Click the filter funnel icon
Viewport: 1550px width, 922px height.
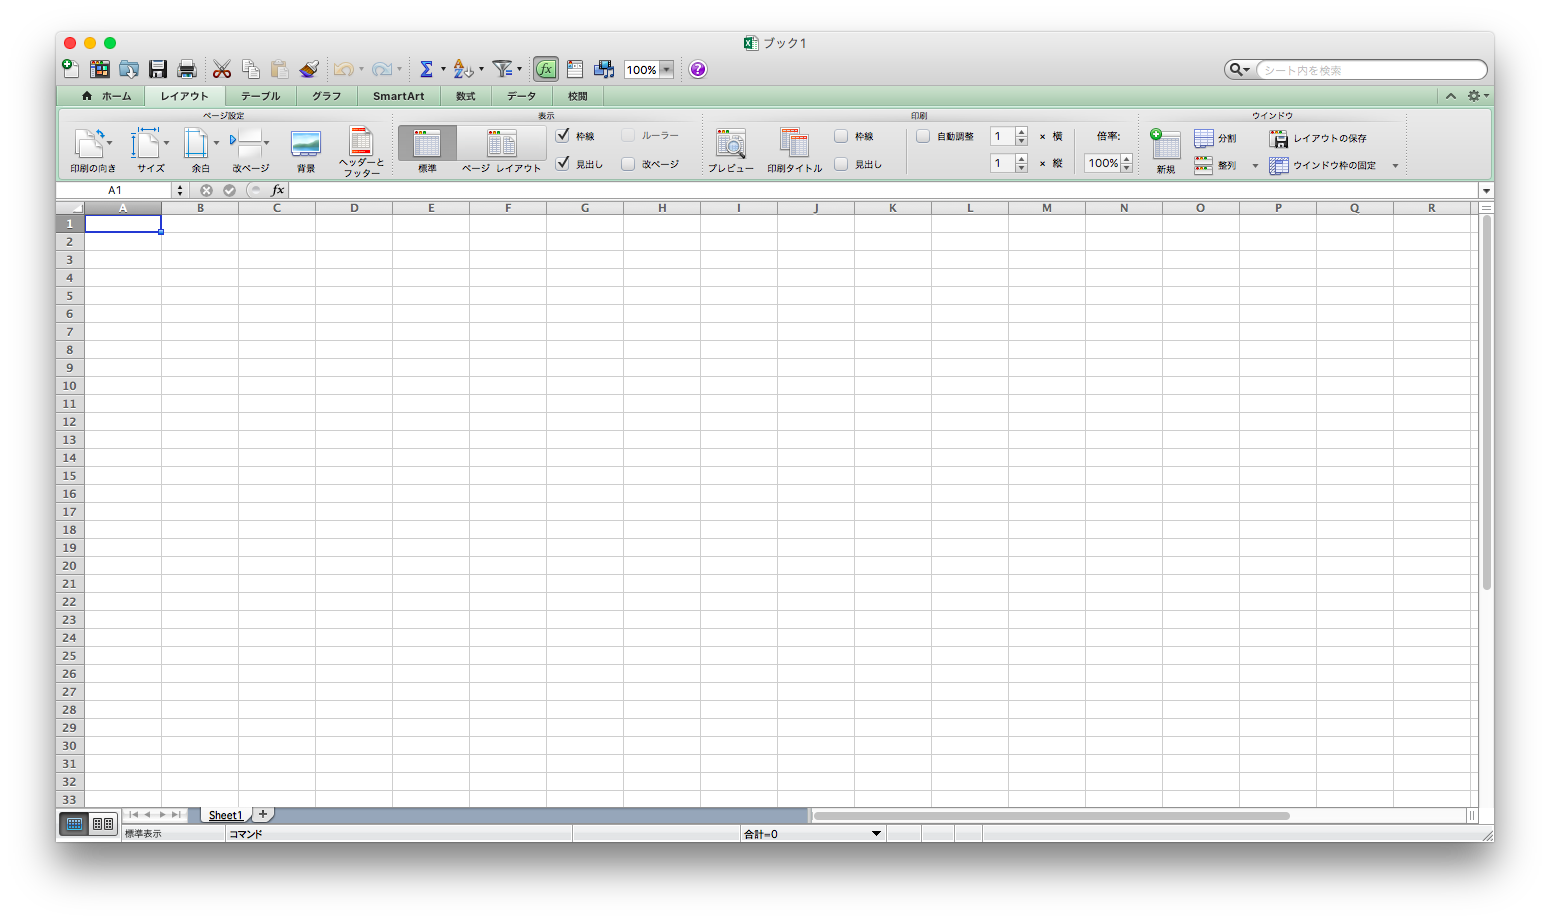502,69
